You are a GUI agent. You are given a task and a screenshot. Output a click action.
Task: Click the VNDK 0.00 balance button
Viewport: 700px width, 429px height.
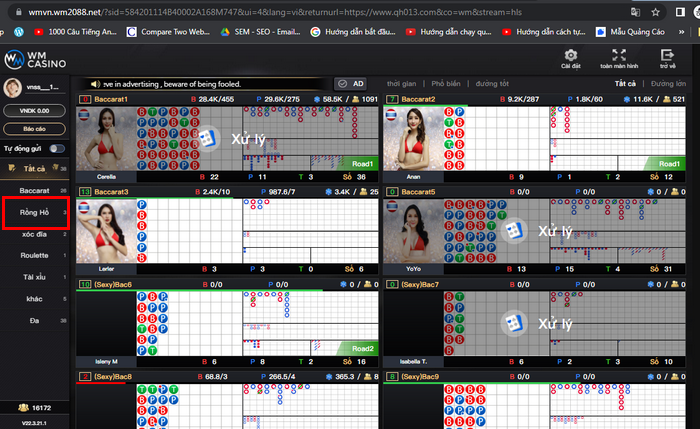[34, 111]
